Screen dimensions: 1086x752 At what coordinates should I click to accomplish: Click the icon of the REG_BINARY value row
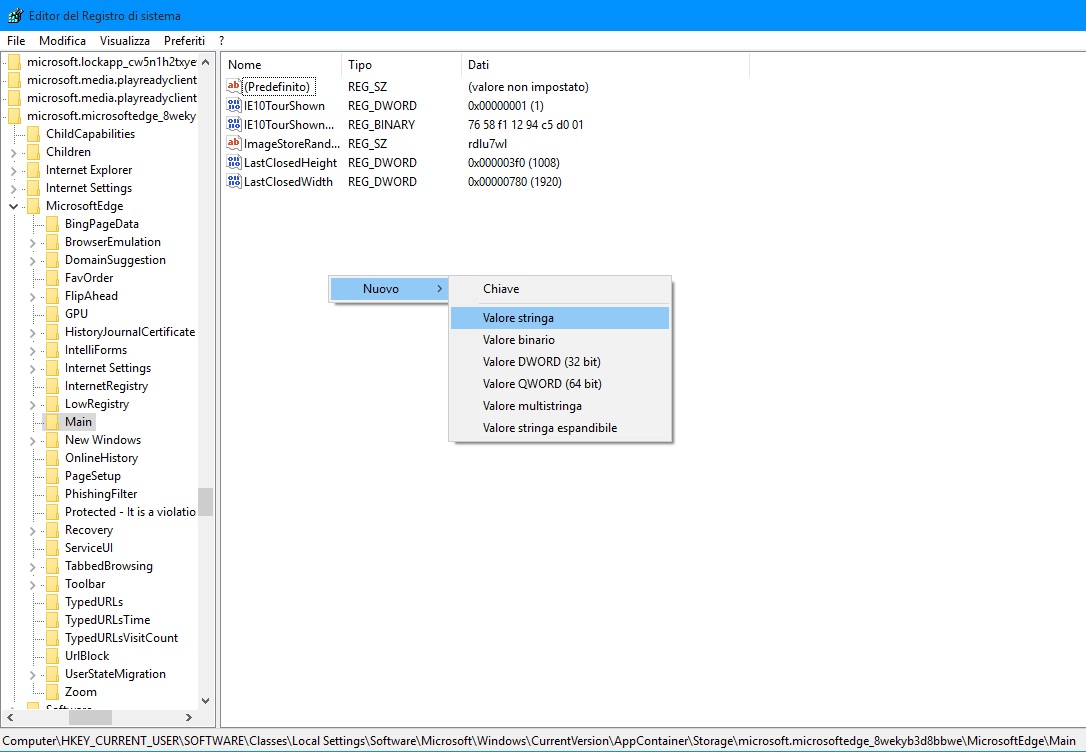tap(233, 125)
